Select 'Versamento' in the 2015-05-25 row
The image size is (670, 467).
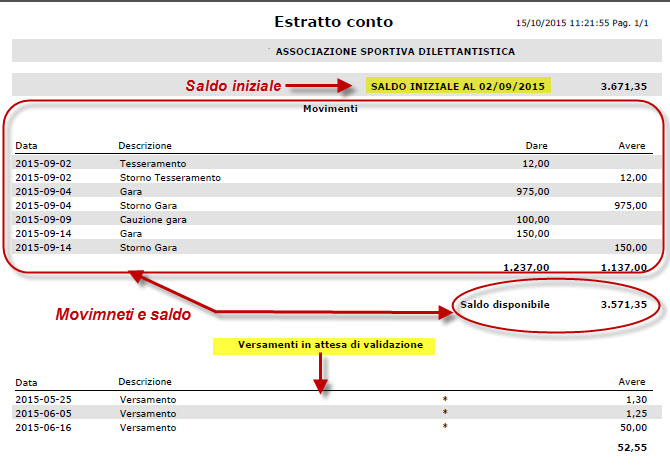tap(148, 399)
